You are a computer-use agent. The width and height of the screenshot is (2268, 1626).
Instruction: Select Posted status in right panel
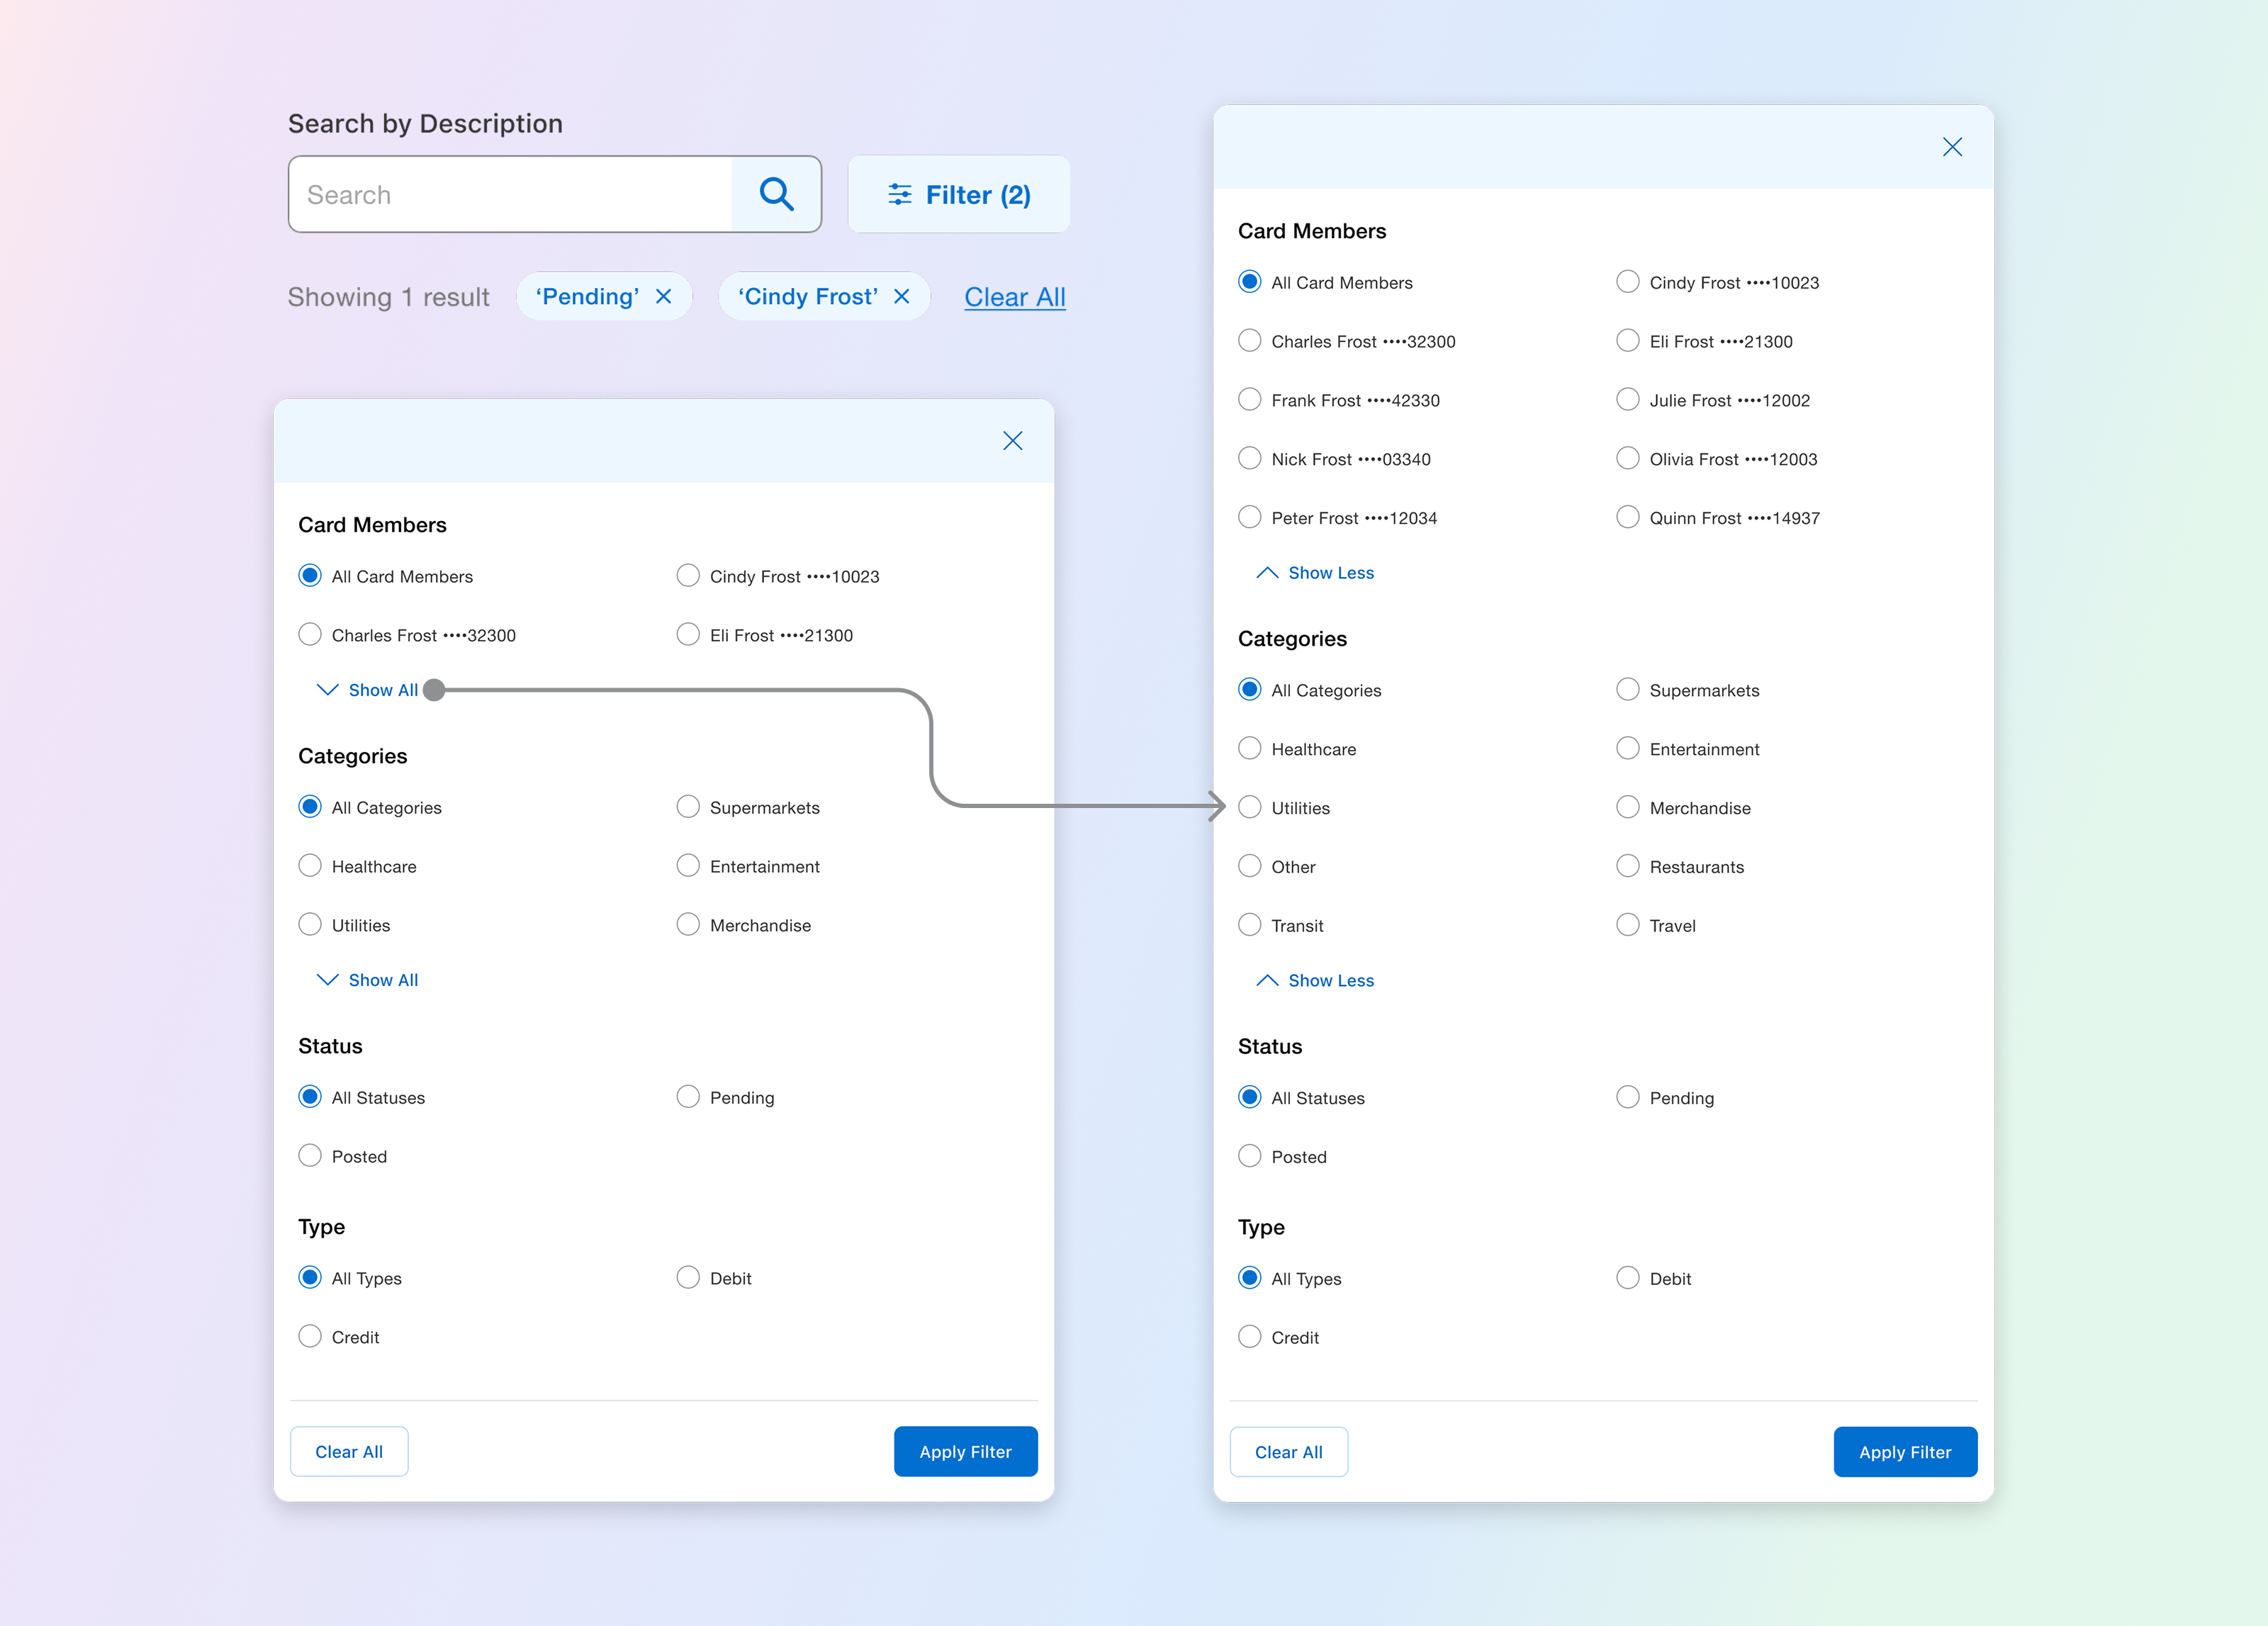tap(1250, 1157)
